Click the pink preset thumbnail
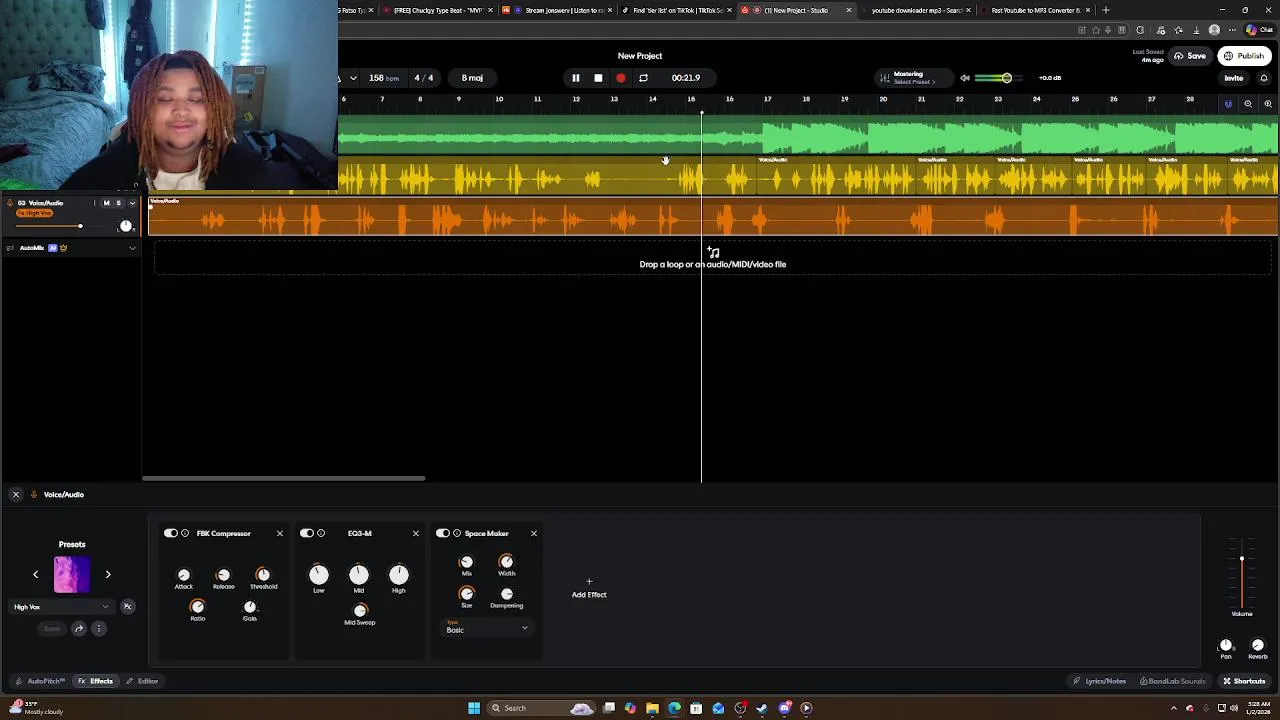Image resolution: width=1280 pixels, height=720 pixels. pos(72,574)
